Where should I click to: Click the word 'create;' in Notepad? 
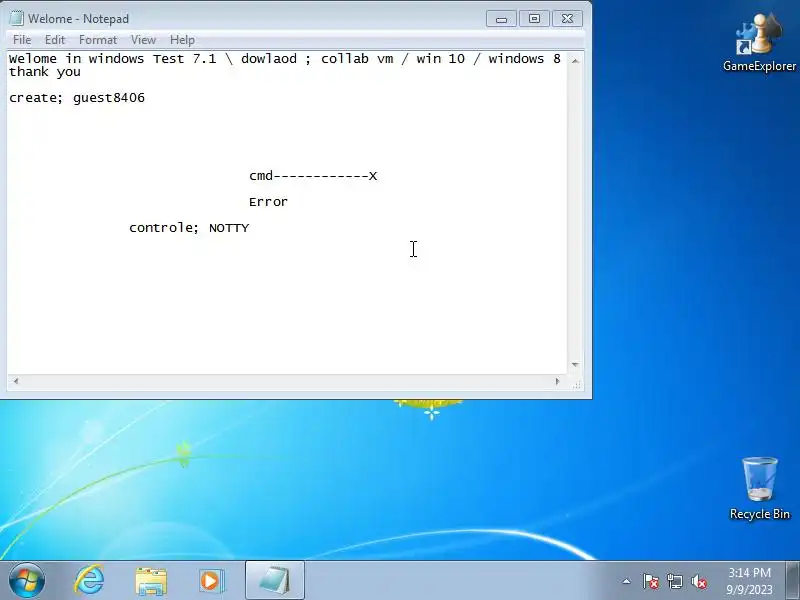tap(36, 97)
